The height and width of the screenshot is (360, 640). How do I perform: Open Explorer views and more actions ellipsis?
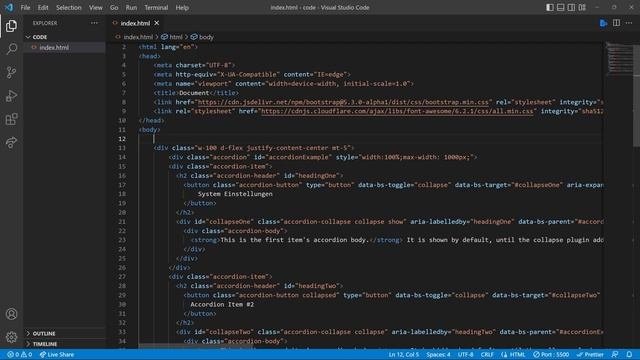point(95,23)
